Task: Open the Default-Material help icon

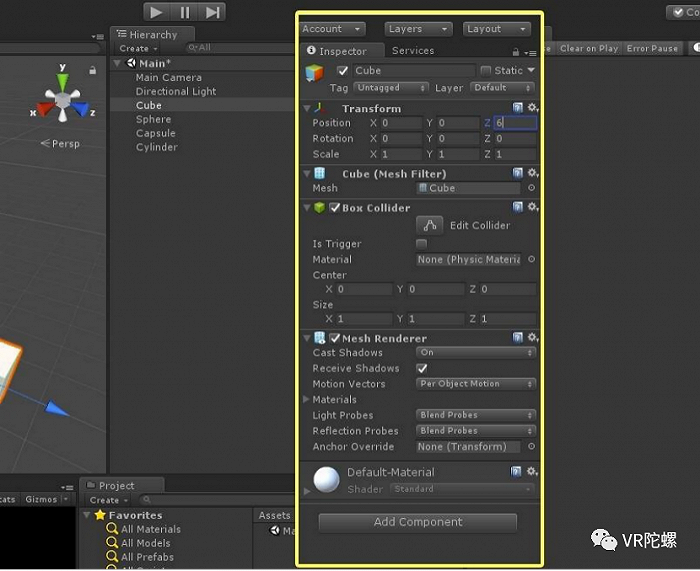Action: [x=516, y=472]
